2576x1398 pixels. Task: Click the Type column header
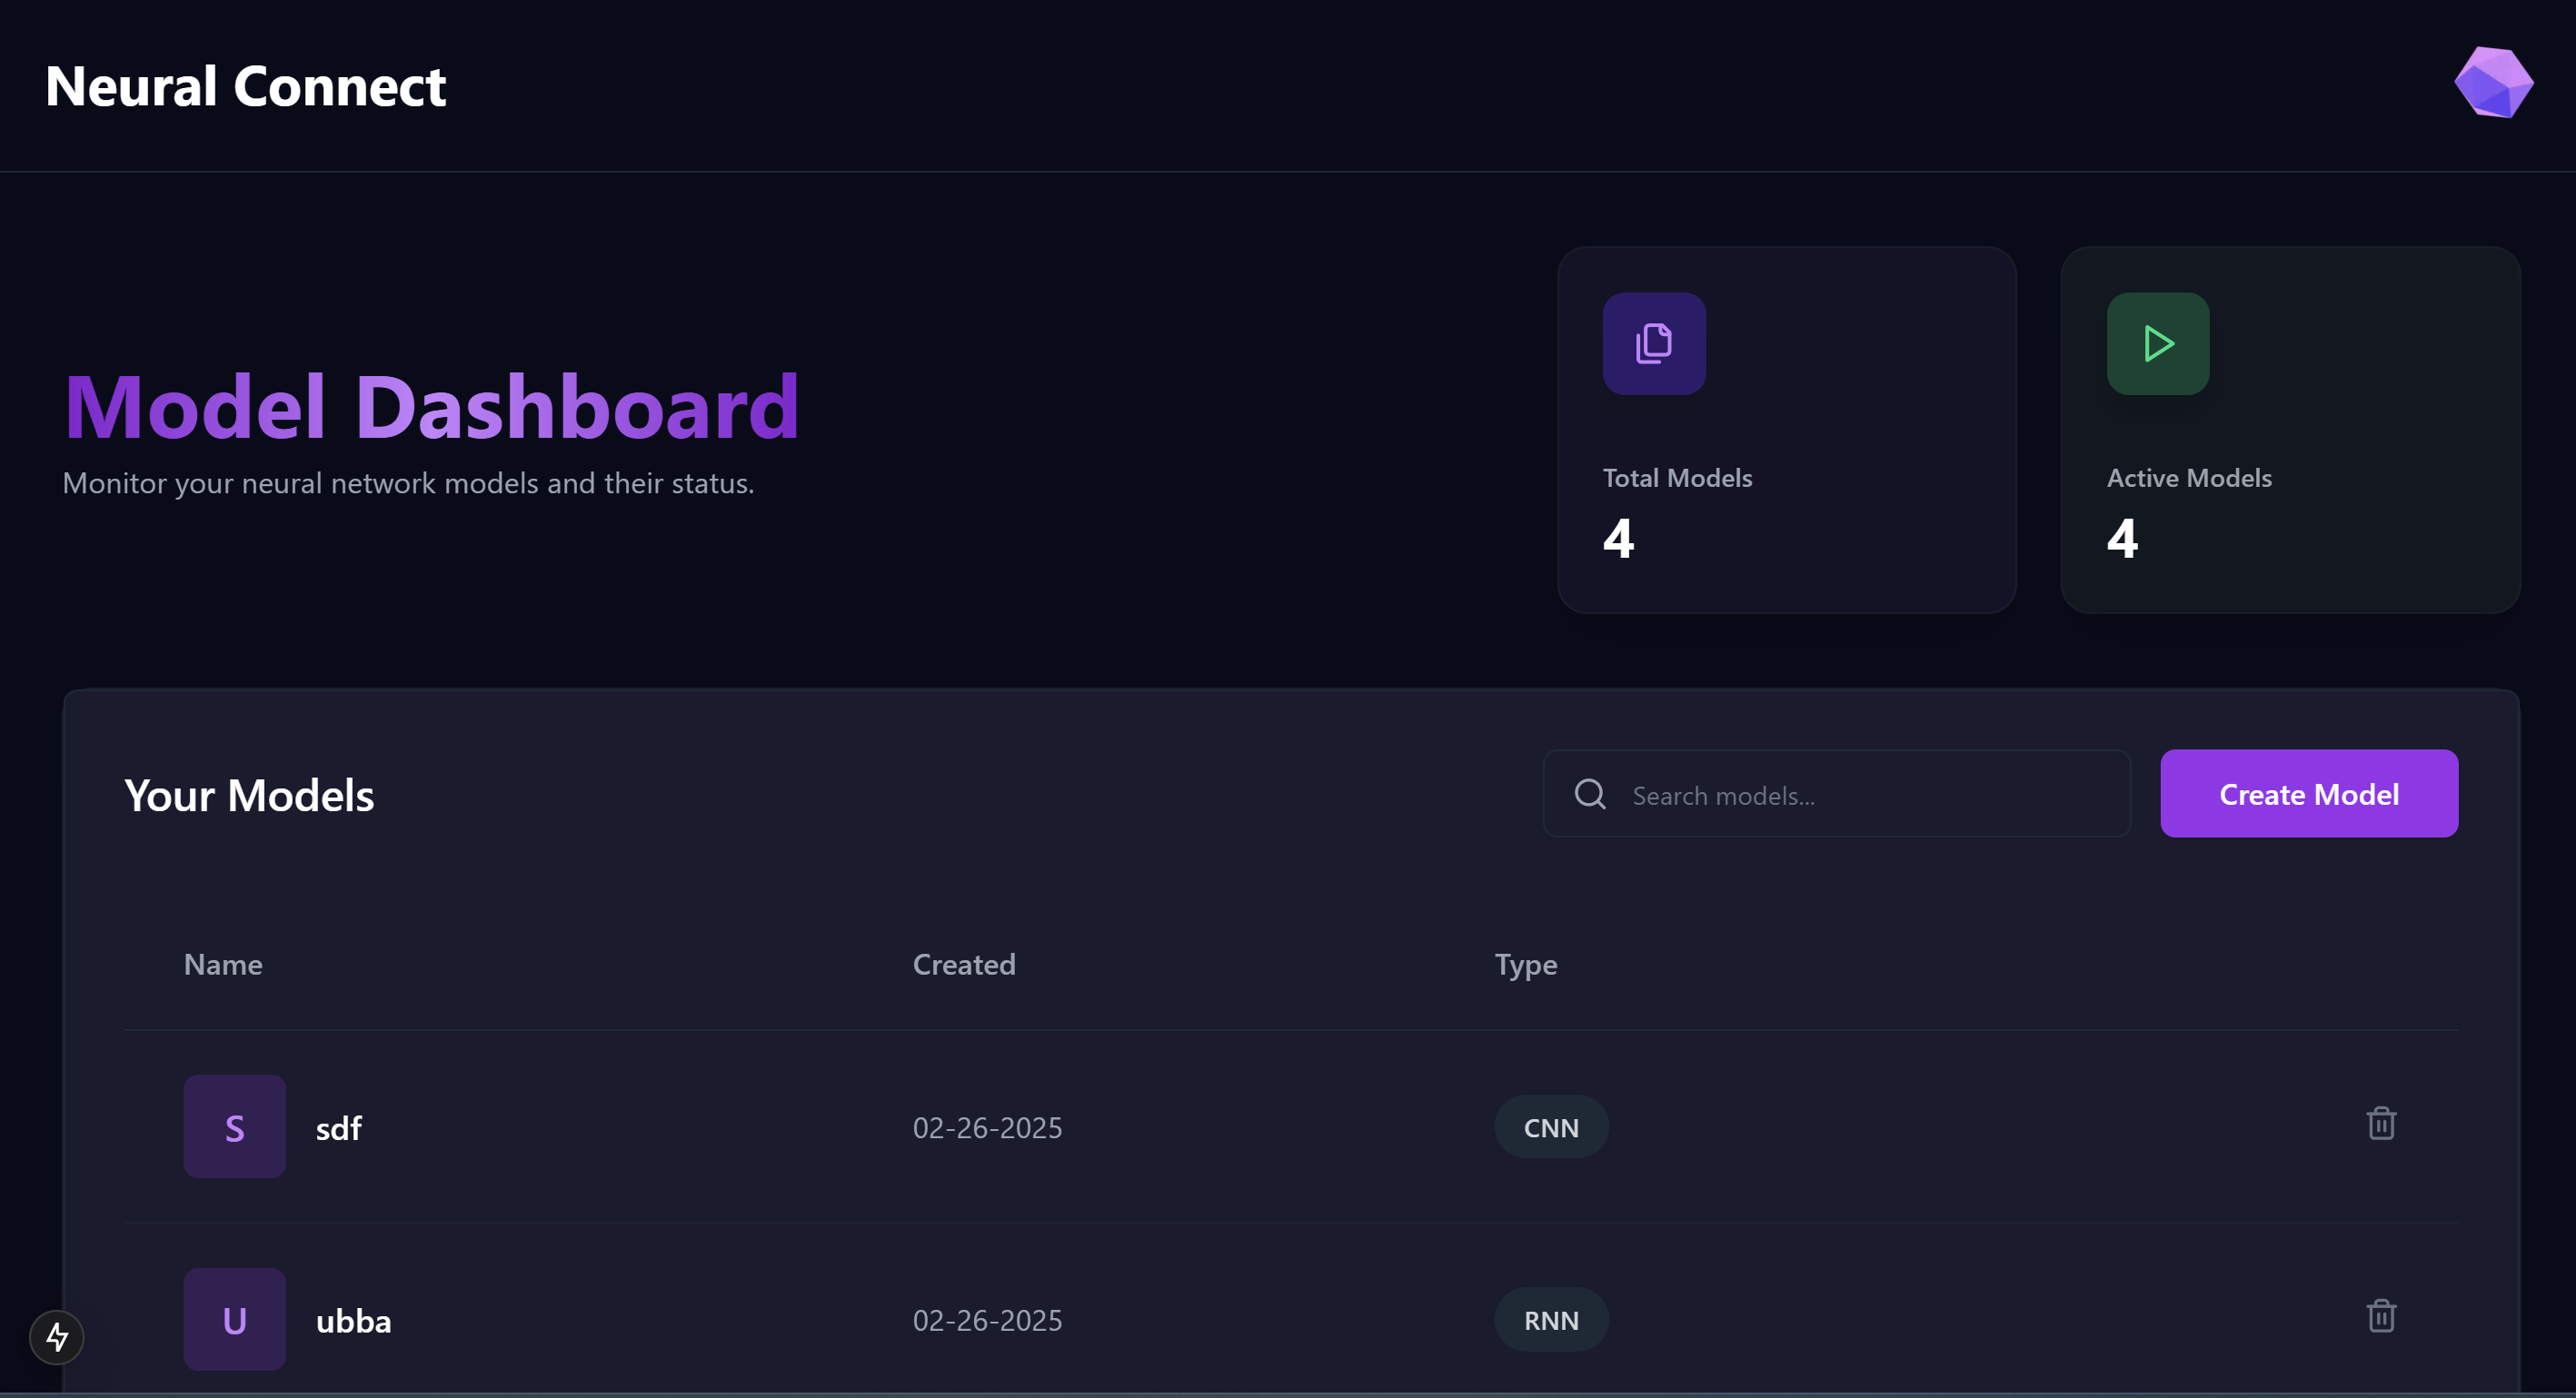tap(1525, 964)
